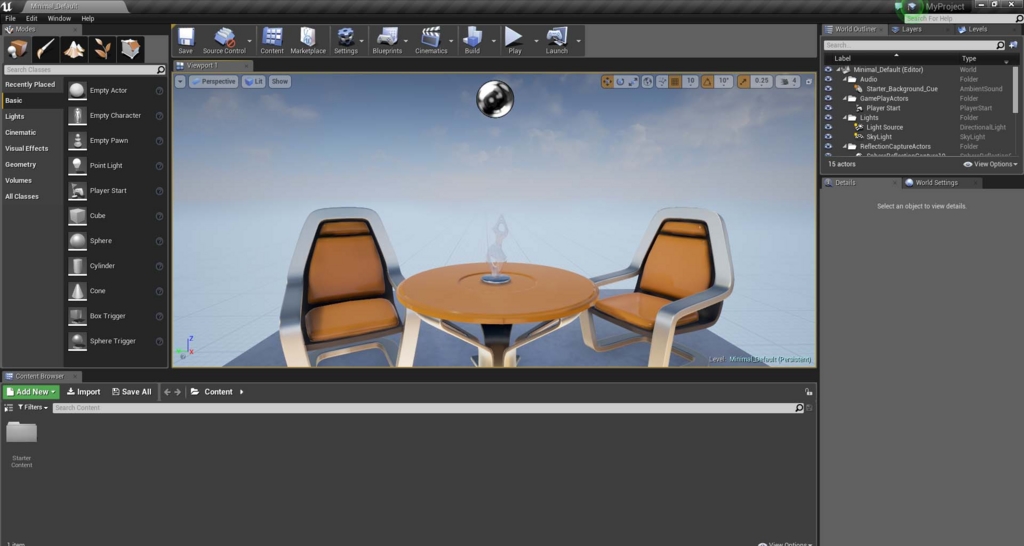Click the Cone shape icon

pos(77,291)
